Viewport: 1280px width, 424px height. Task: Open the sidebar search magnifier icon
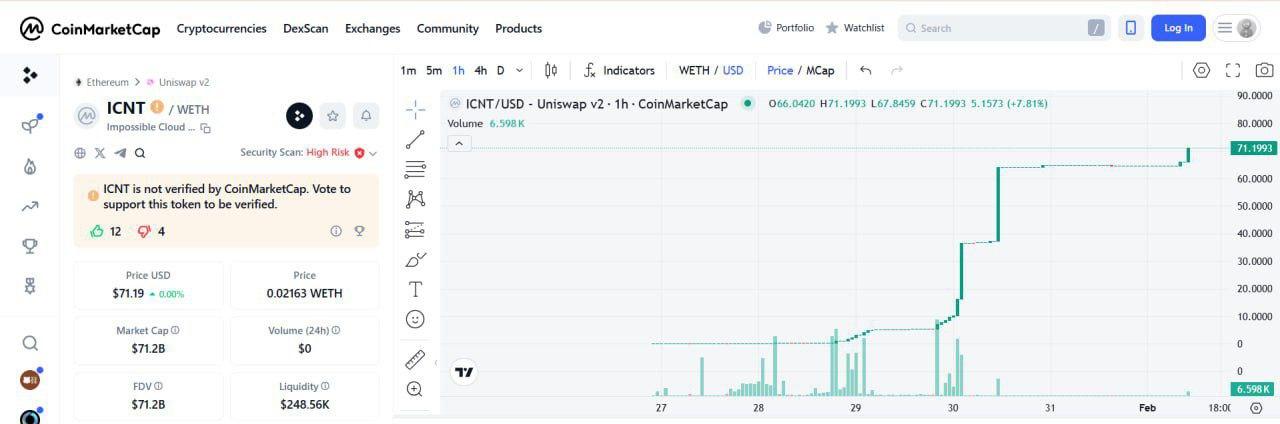tap(30, 343)
